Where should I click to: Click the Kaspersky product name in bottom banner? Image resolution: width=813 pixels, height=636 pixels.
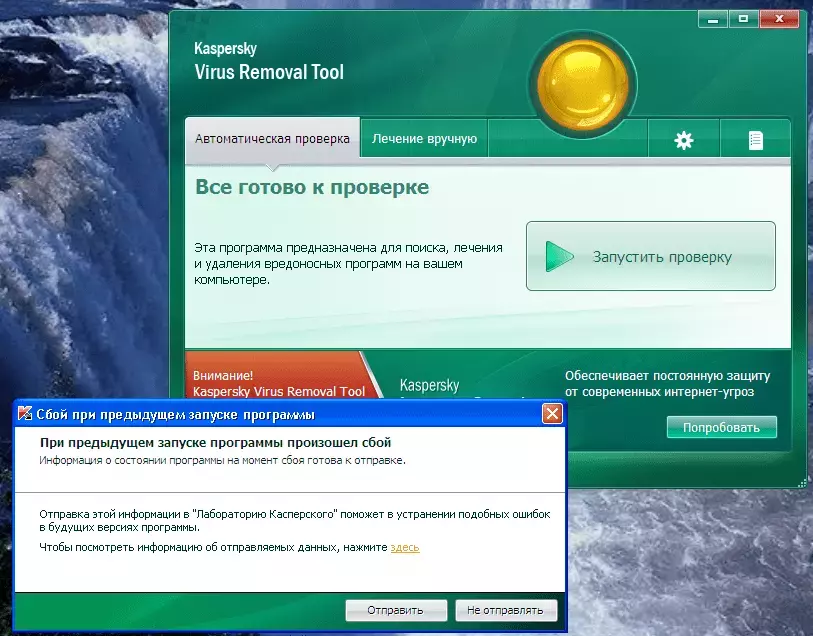(x=429, y=385)
